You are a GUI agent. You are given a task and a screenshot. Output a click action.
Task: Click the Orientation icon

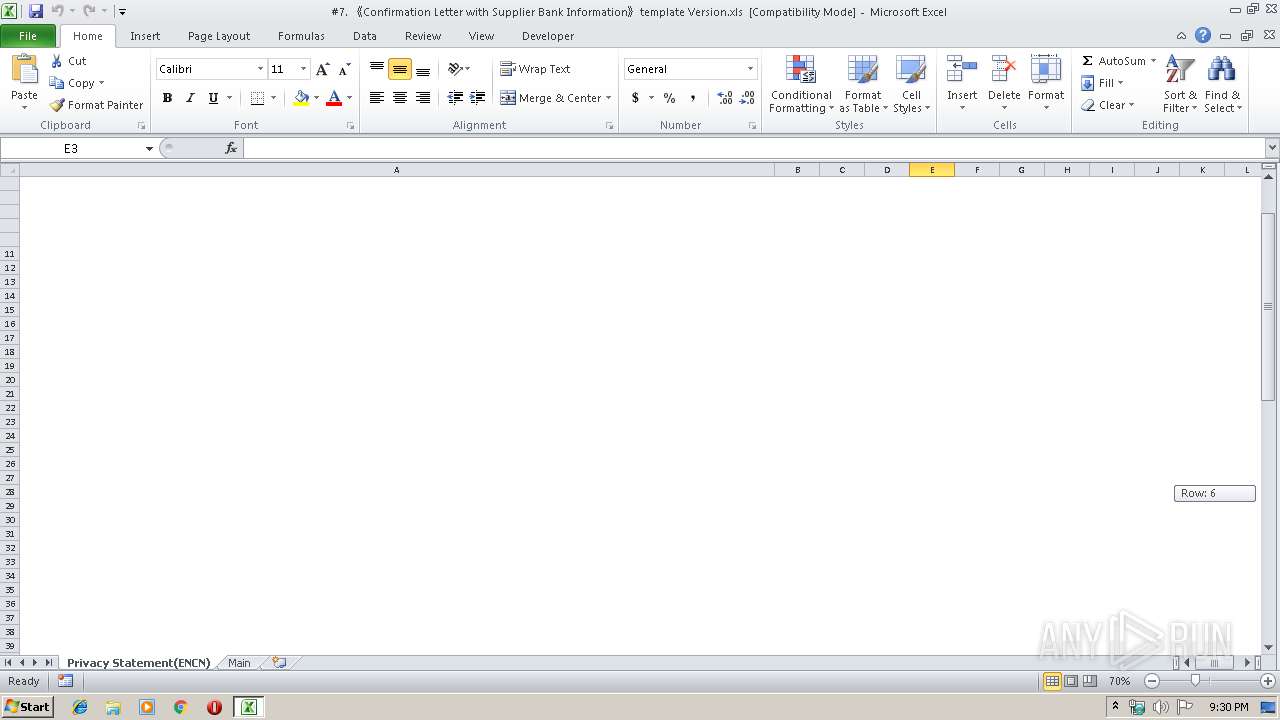(457, 69)
